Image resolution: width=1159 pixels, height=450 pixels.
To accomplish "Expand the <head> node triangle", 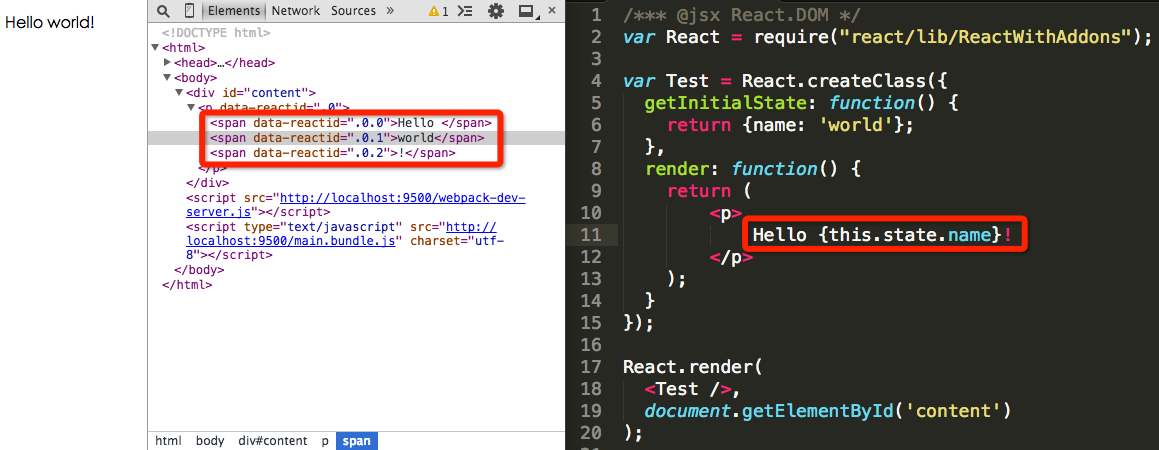I will pos(168,63).
